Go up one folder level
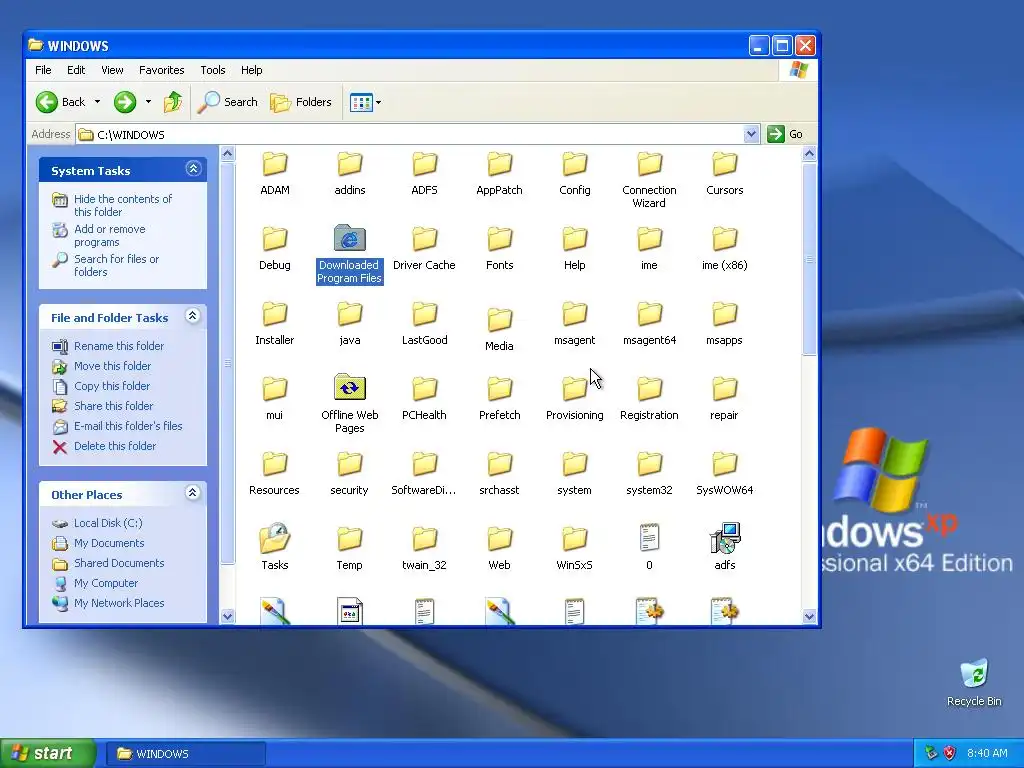 coord(173,102)
